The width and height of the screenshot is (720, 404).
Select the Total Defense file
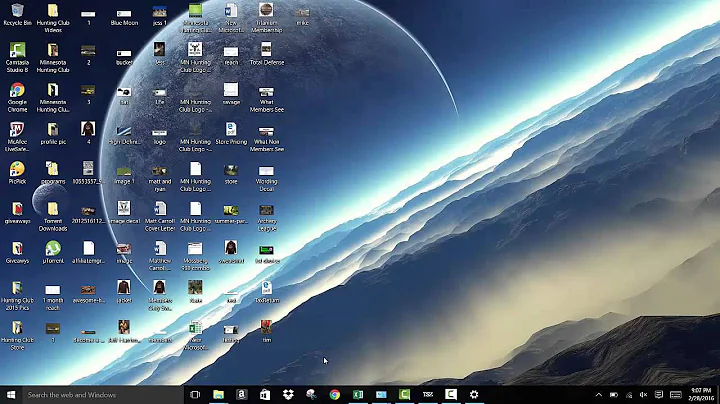coord(267,54)
